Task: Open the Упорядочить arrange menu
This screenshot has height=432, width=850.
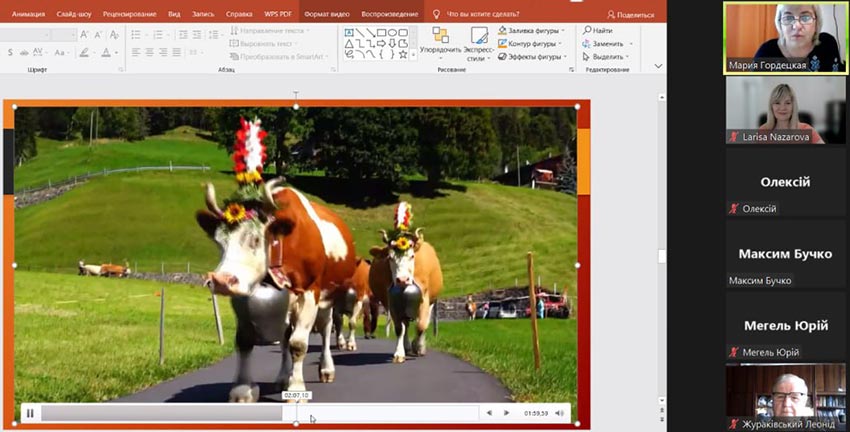Action: click(440, 45)
